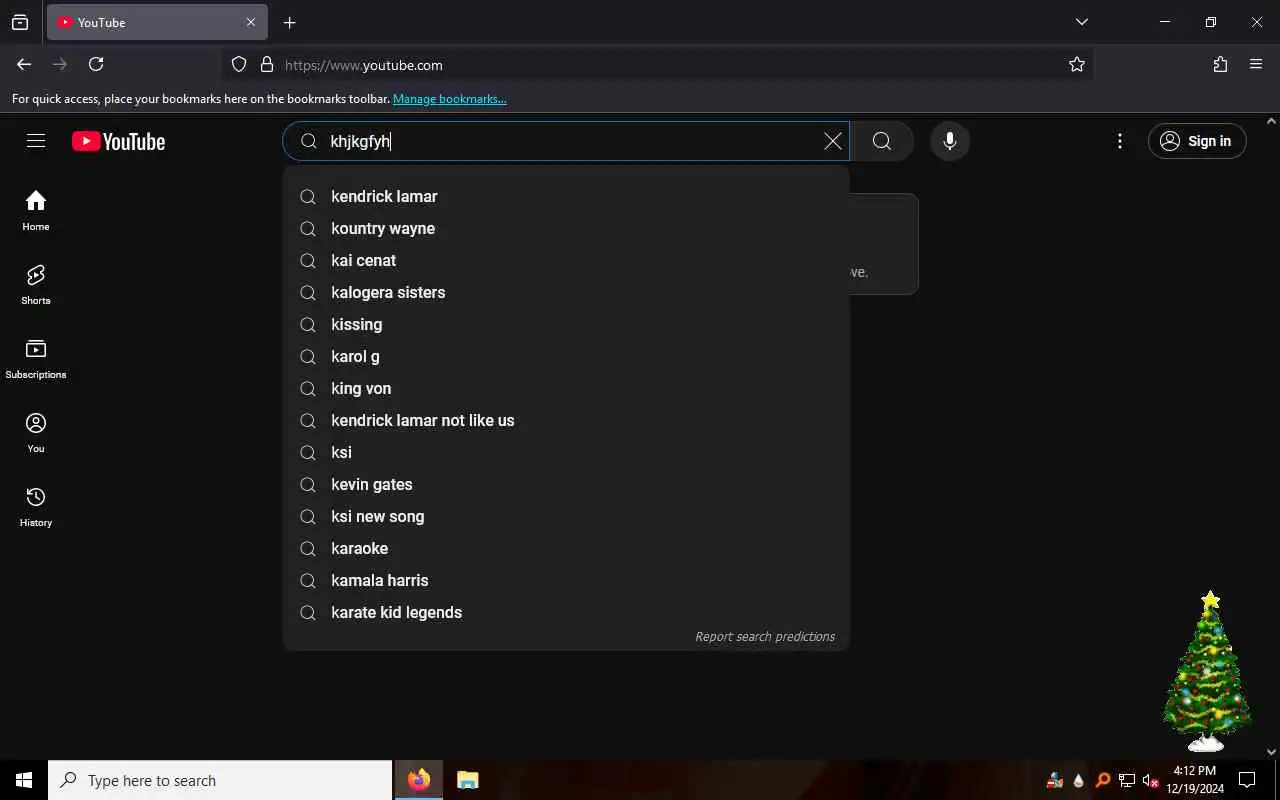Click 'Report search predictions' link
1280x800 pixels.
(x=765, y=636)
